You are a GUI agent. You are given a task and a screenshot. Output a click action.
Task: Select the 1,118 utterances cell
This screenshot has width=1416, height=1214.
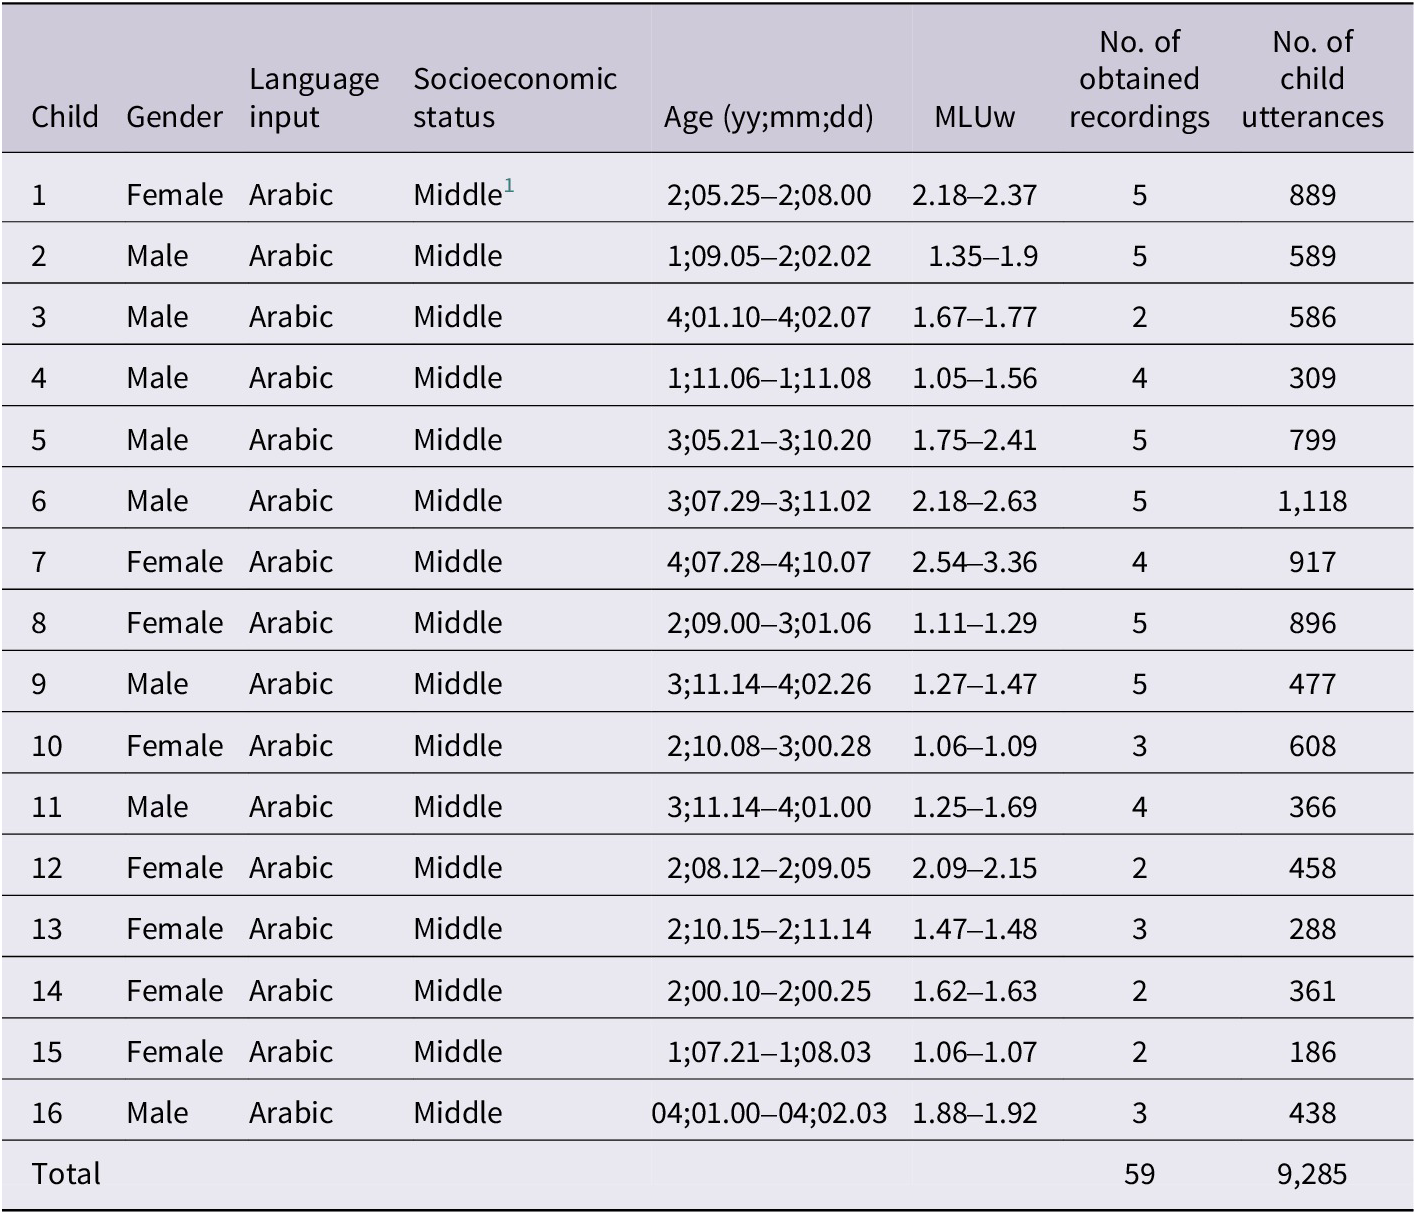1312,501
